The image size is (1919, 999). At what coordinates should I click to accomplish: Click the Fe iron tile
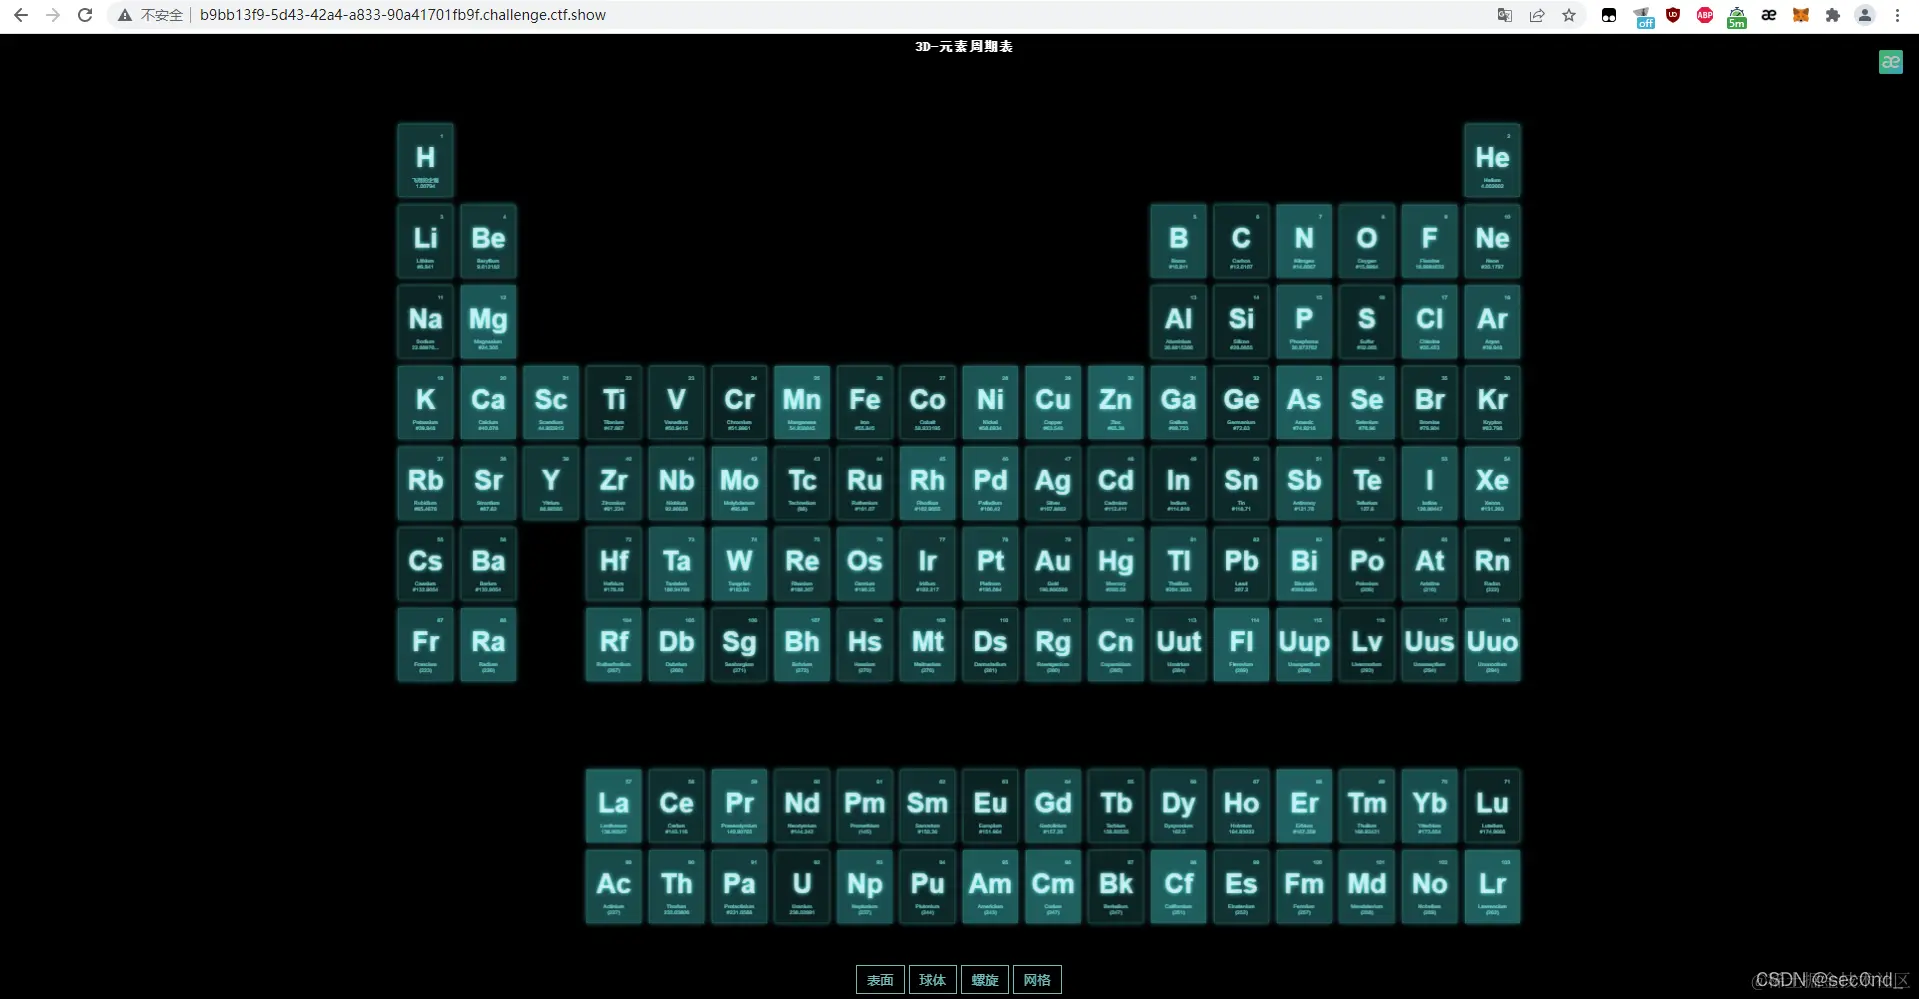pos(865,402)
